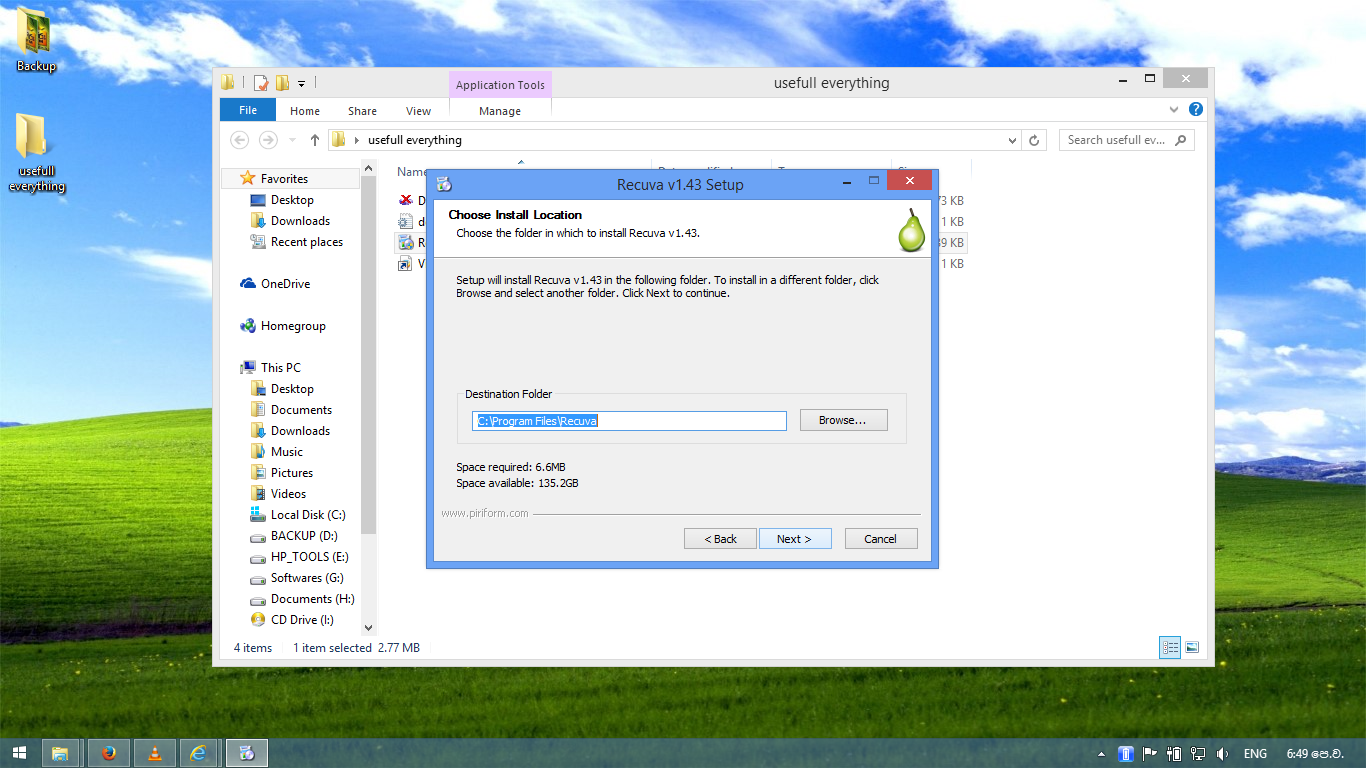Switch Explorer to large icons view
The width and height of the screenshot is (1366, 768).
pyautogui.click(x=1192, y=648)
